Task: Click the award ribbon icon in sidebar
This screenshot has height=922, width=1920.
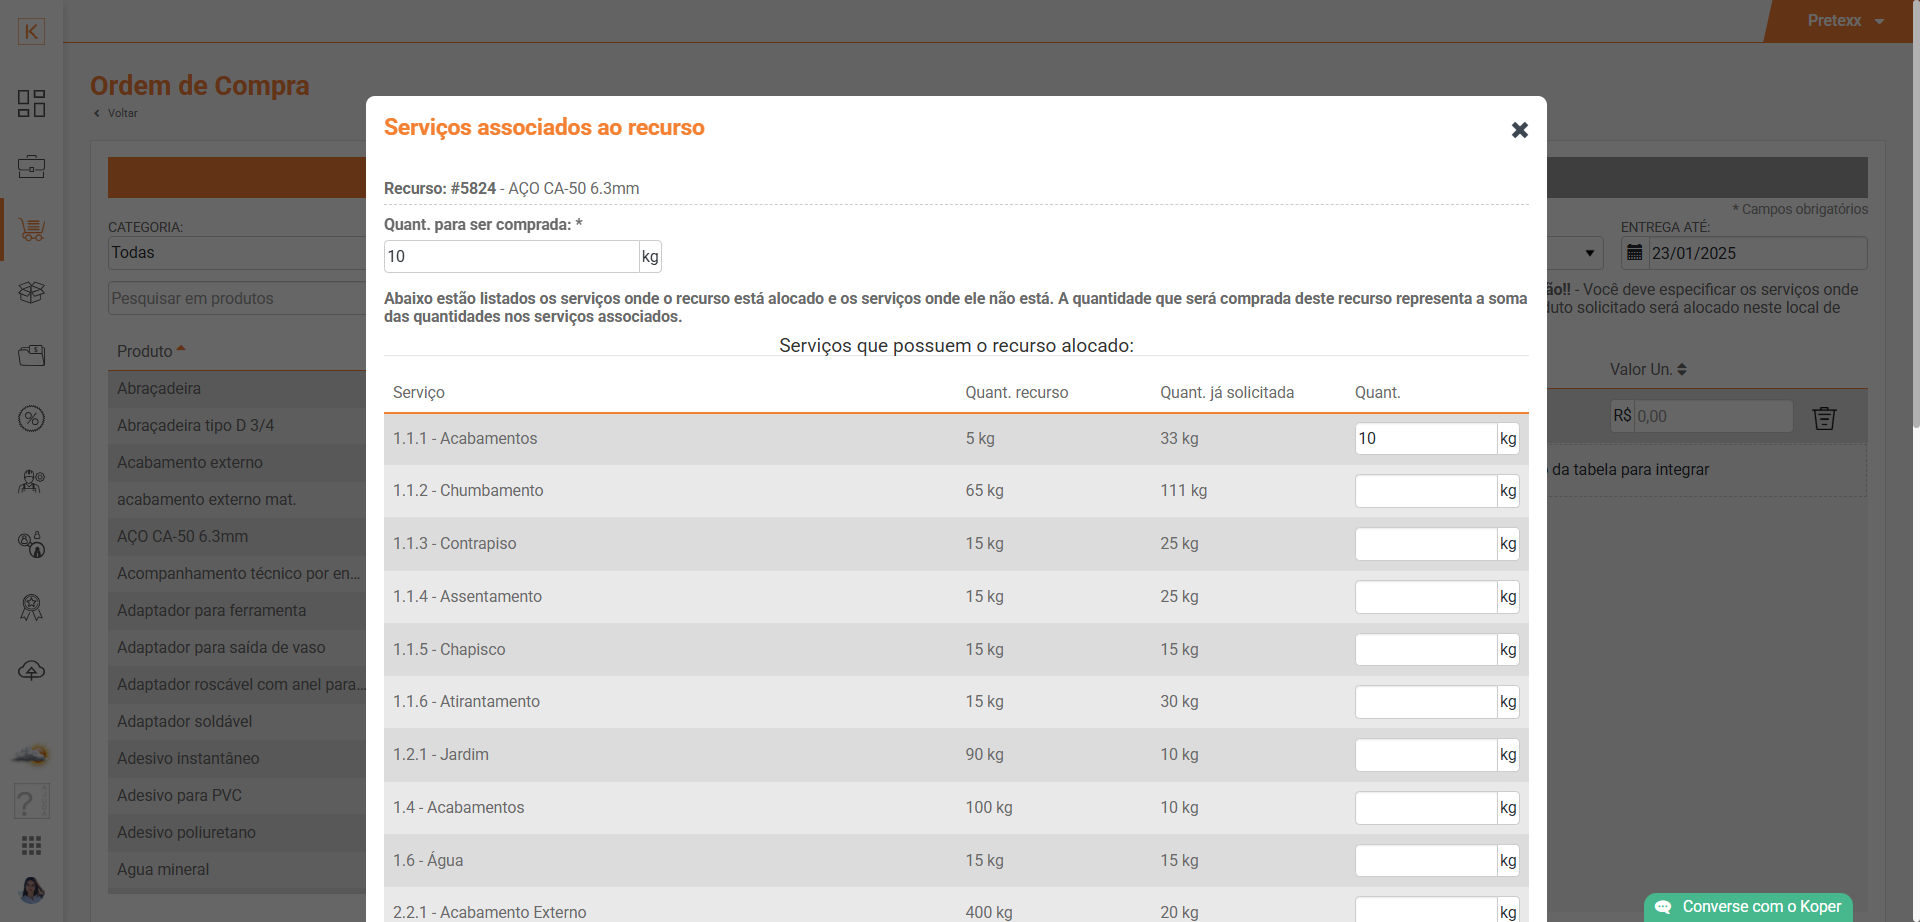Action: point(31,608)
